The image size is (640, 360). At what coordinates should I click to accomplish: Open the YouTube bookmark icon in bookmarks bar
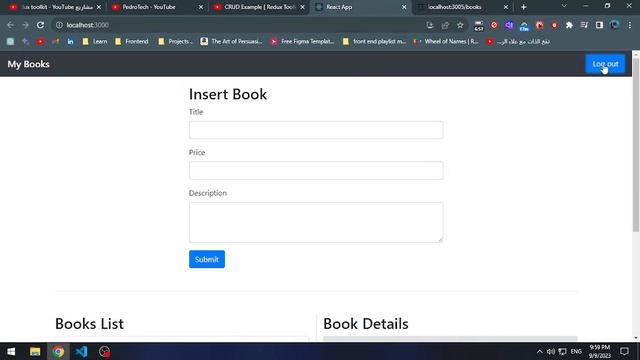(x=40, y=41)
